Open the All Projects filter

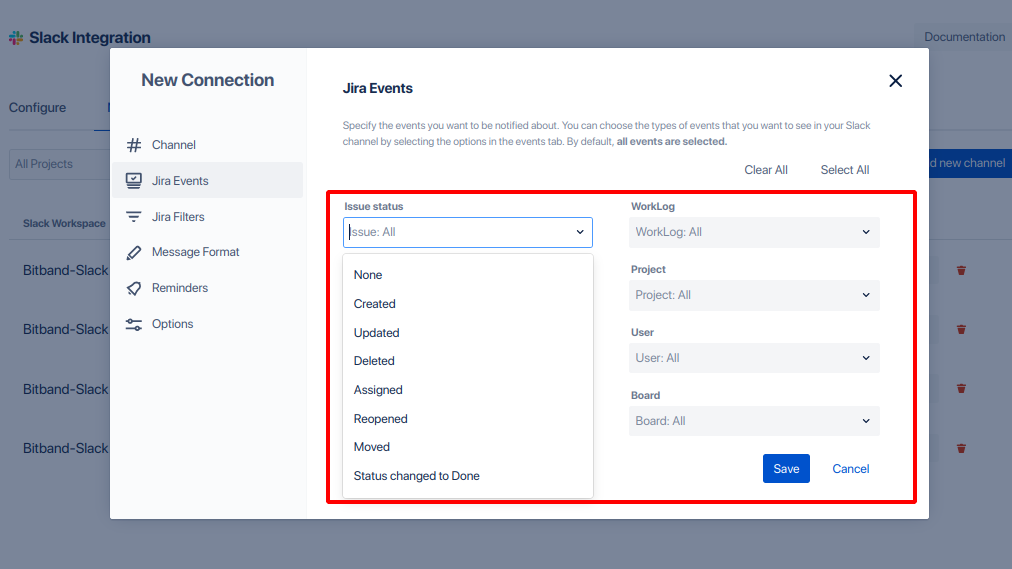59,164
